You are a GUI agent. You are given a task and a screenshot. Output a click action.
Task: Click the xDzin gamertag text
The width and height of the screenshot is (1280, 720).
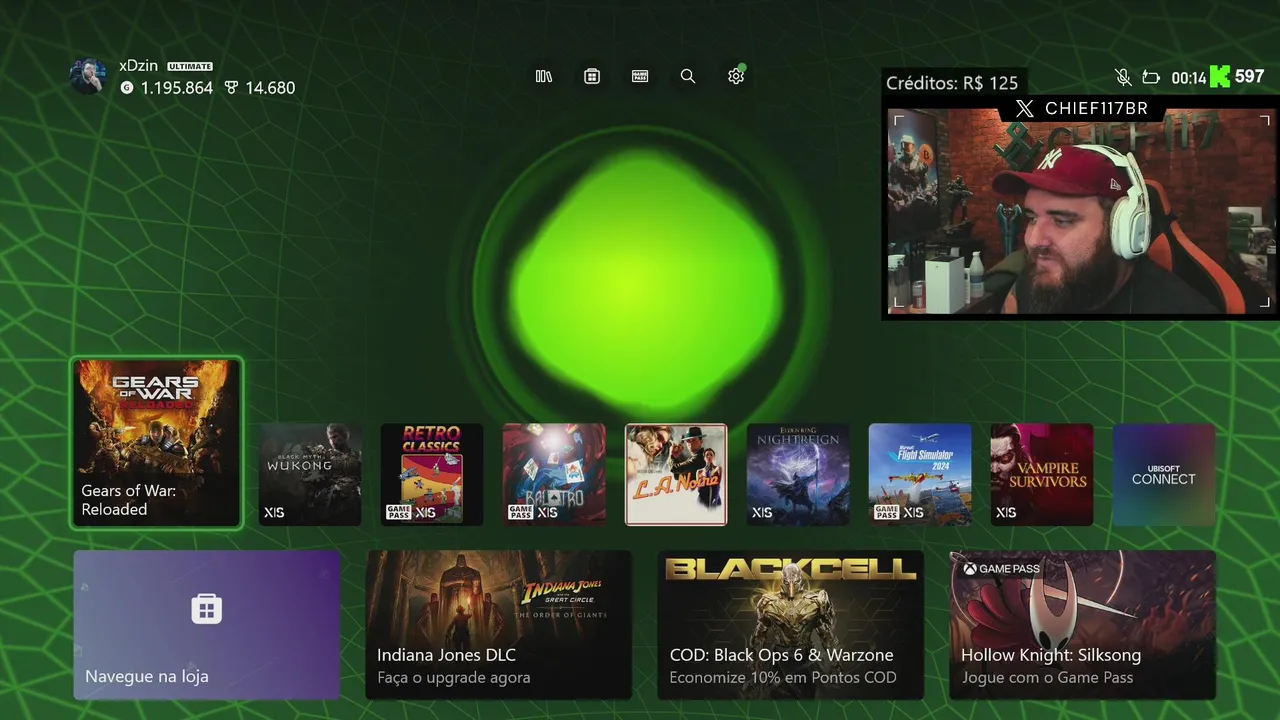pos(139,66)
